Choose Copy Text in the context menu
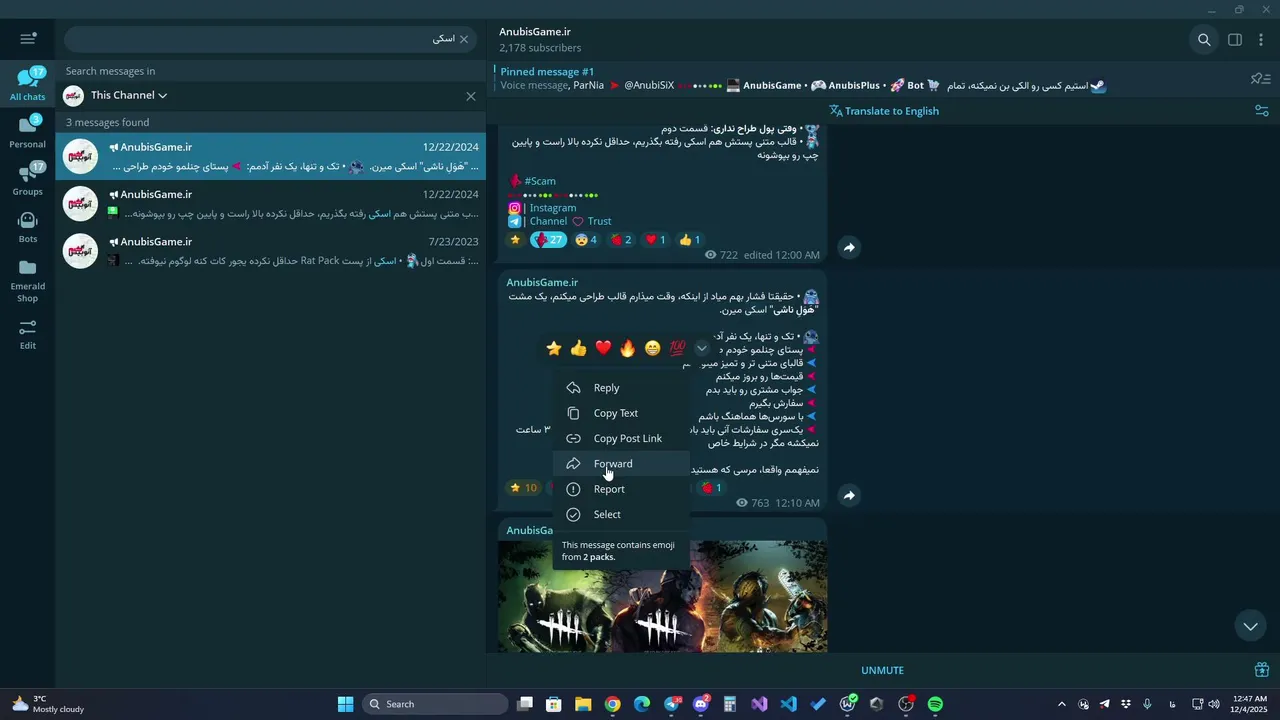The width and height of the screenshot is (1280, 720). 621,413
